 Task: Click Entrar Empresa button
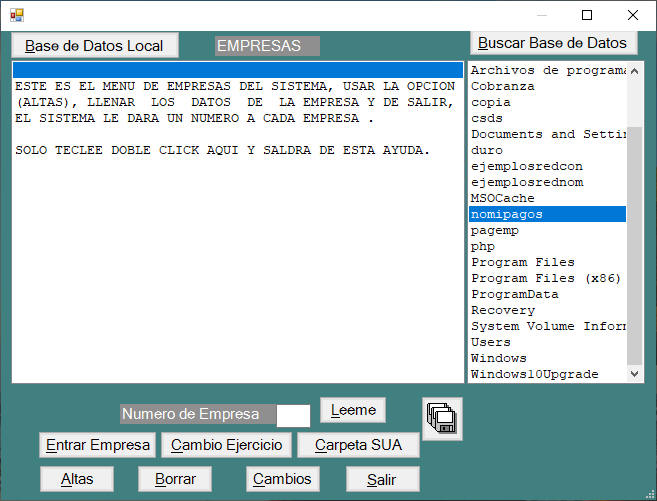[x=98, y=445]
